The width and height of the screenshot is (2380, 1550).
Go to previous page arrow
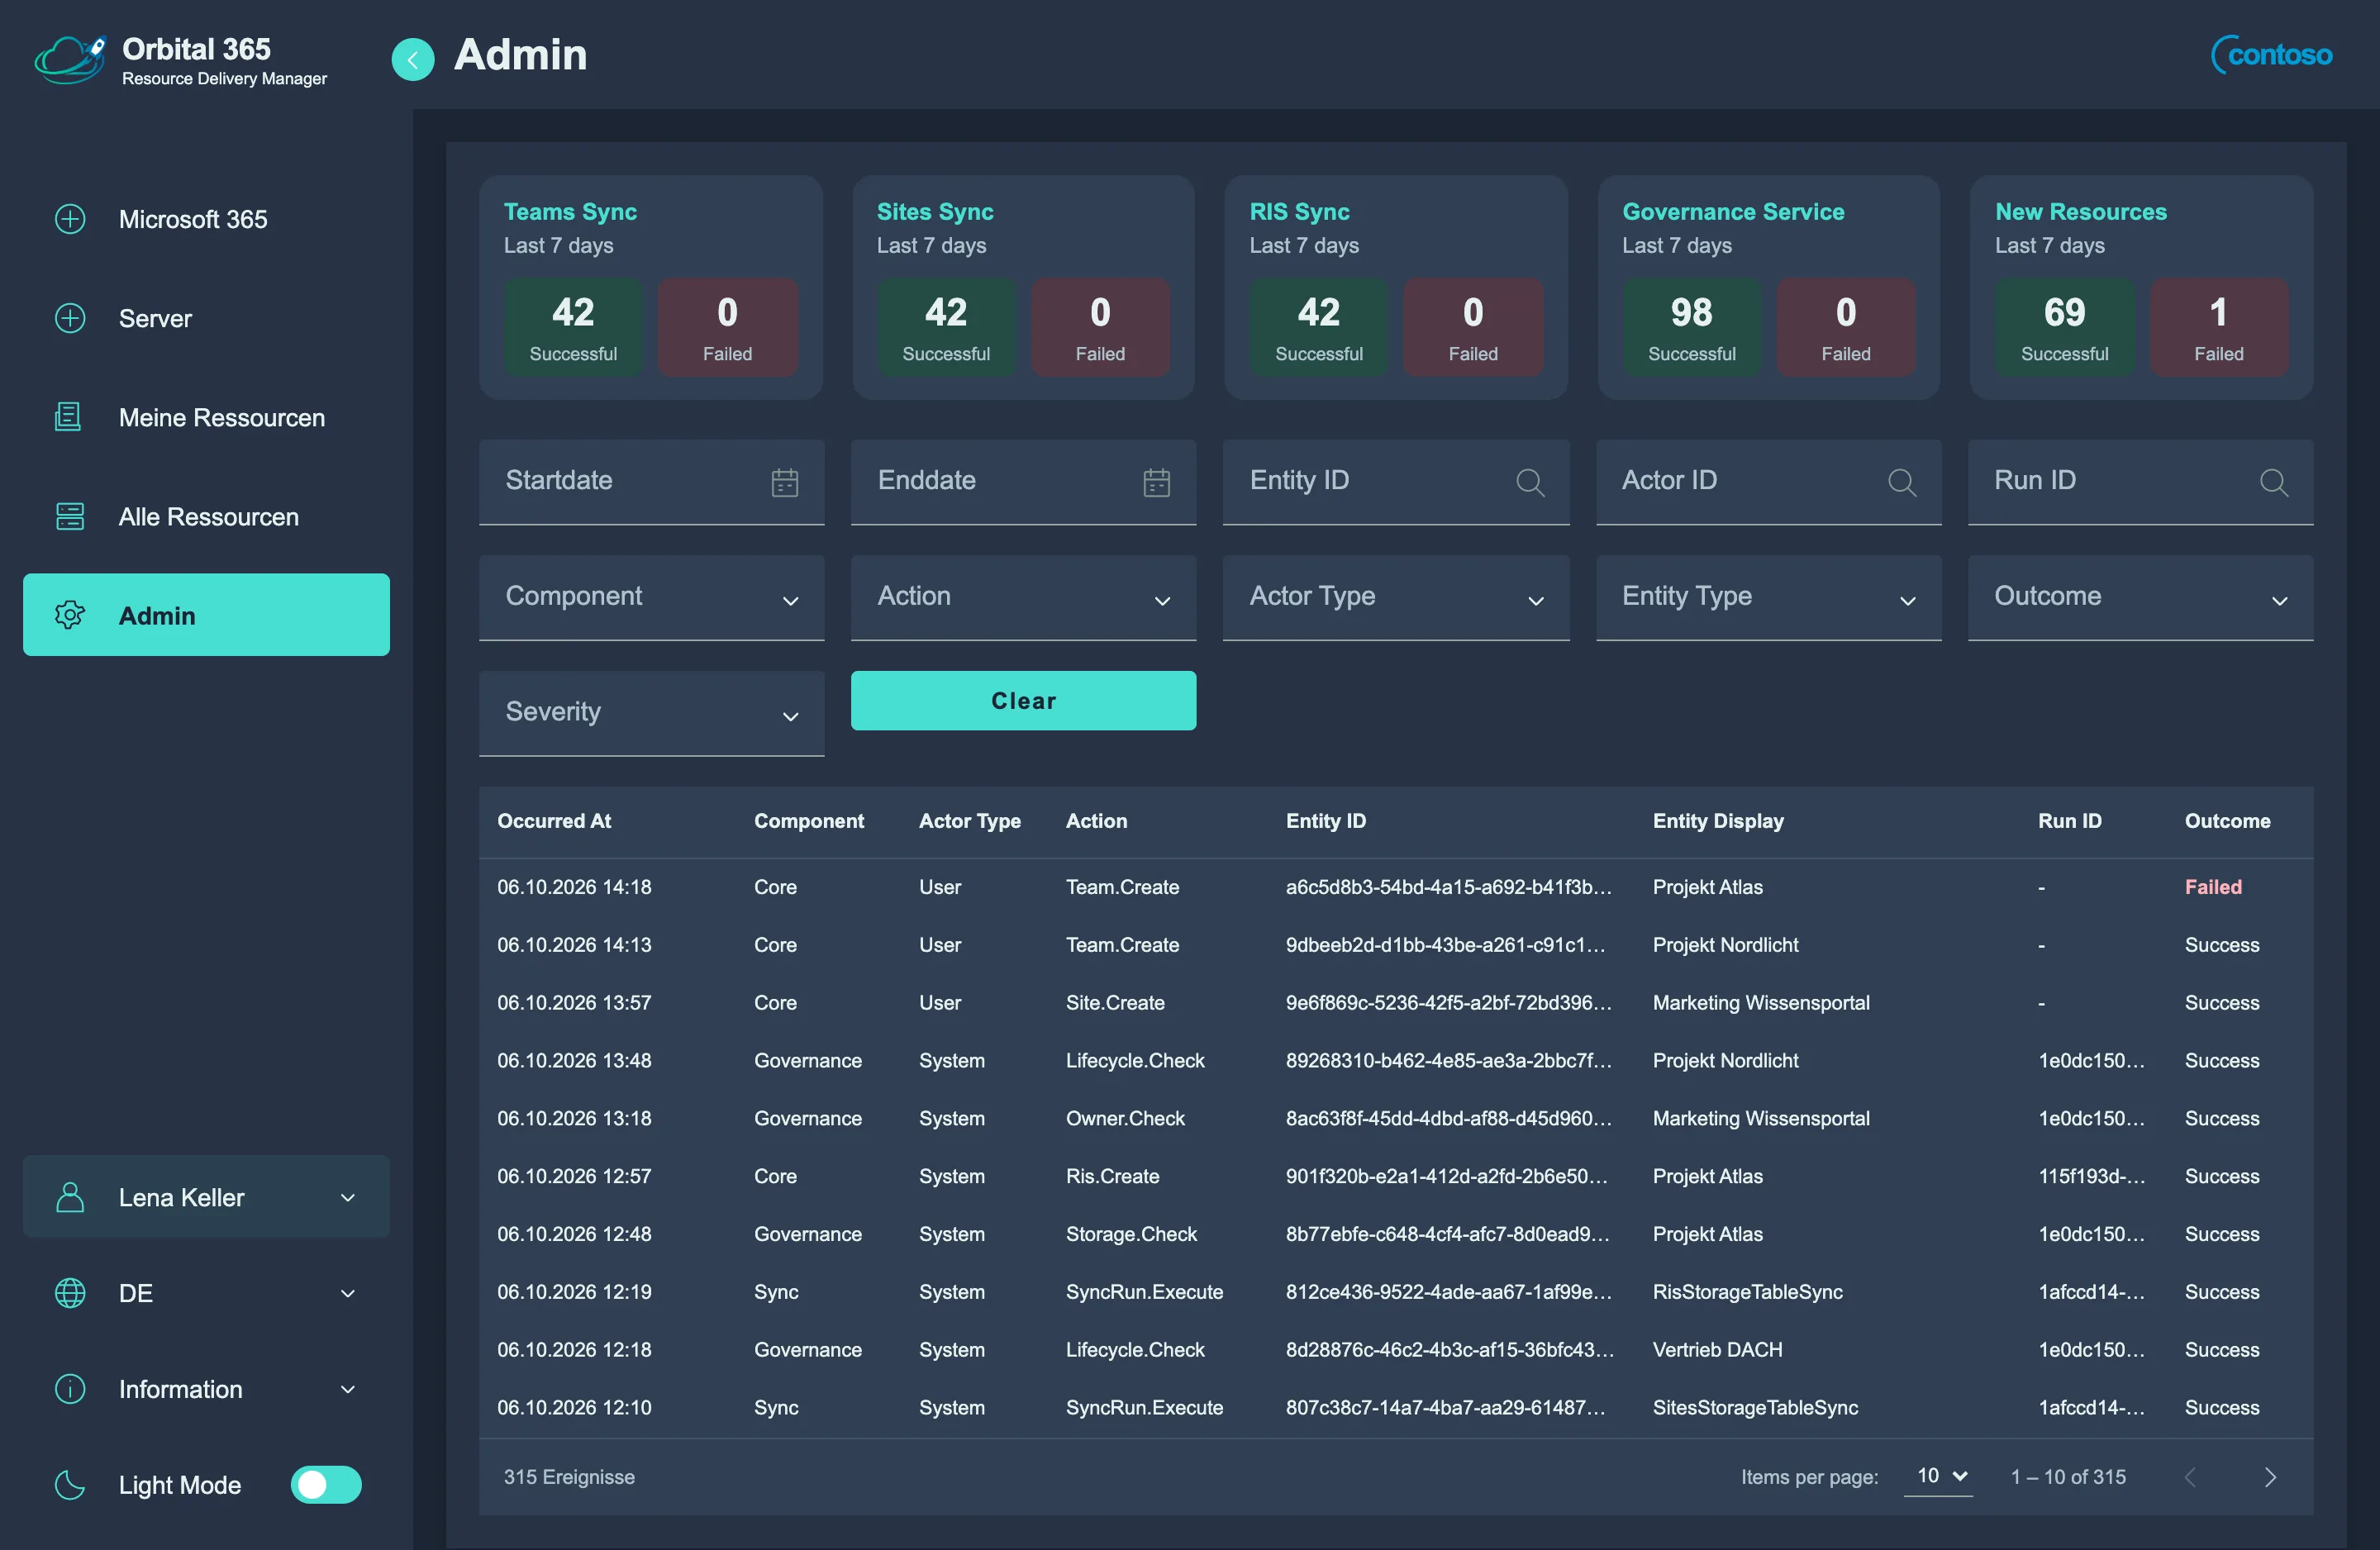[x=2190, y=1477]
